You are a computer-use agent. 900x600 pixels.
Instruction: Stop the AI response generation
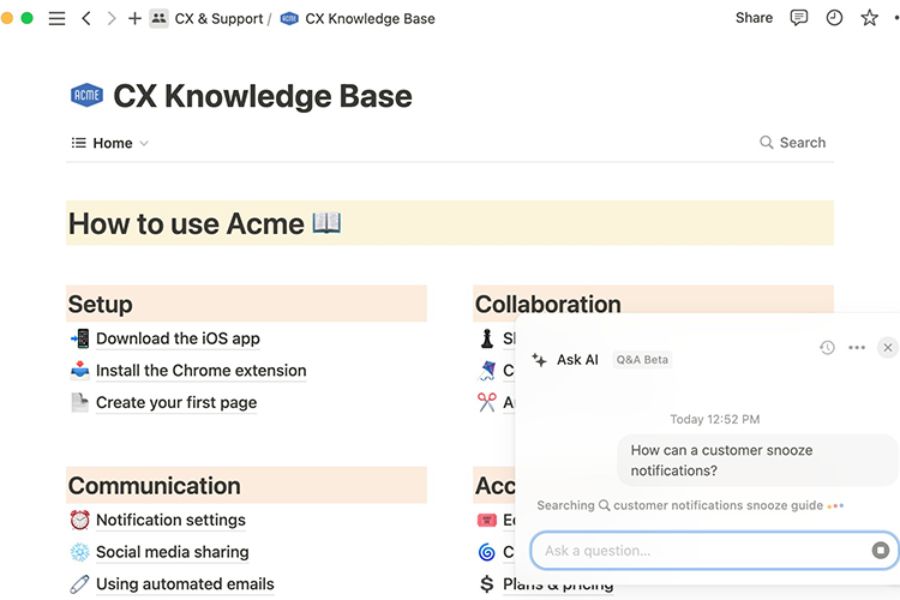tap(880, 550)
